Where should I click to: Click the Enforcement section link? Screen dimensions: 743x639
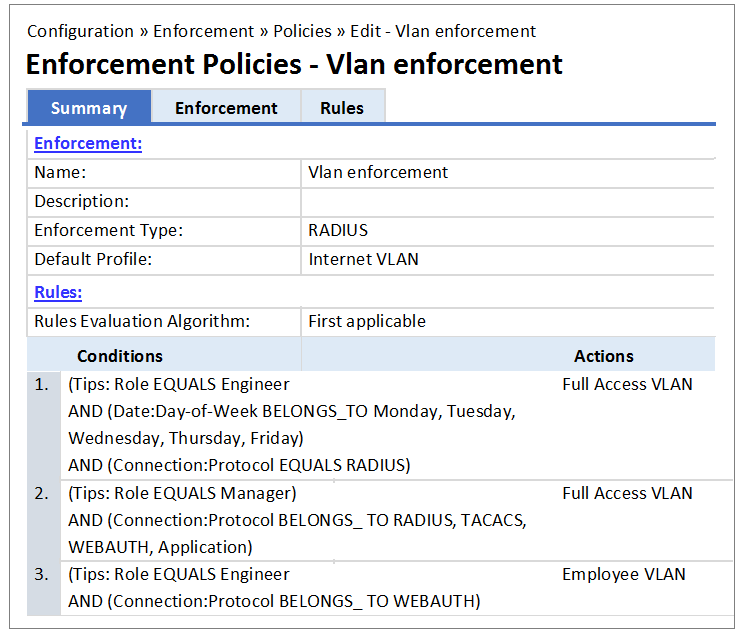point(88,143)
